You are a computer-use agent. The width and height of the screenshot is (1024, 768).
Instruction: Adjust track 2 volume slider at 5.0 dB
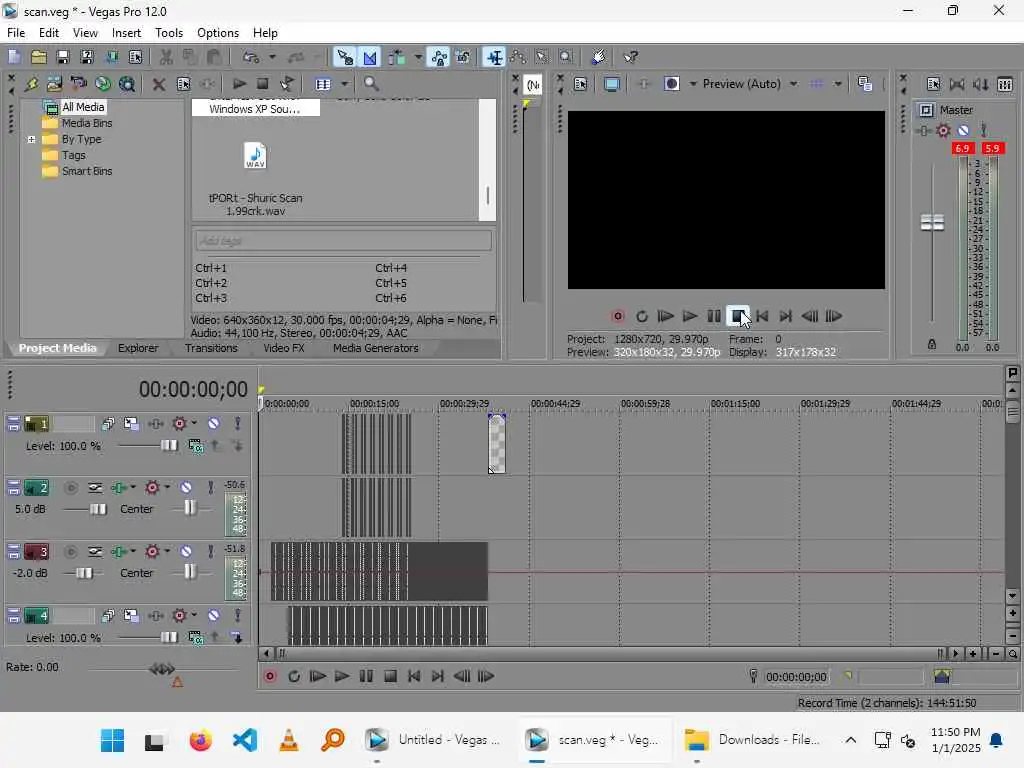tap(98, 509)
